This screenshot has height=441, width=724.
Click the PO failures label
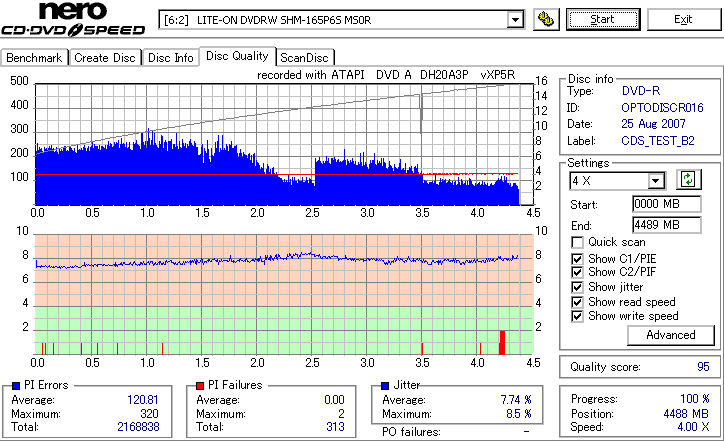click(411, 432)
